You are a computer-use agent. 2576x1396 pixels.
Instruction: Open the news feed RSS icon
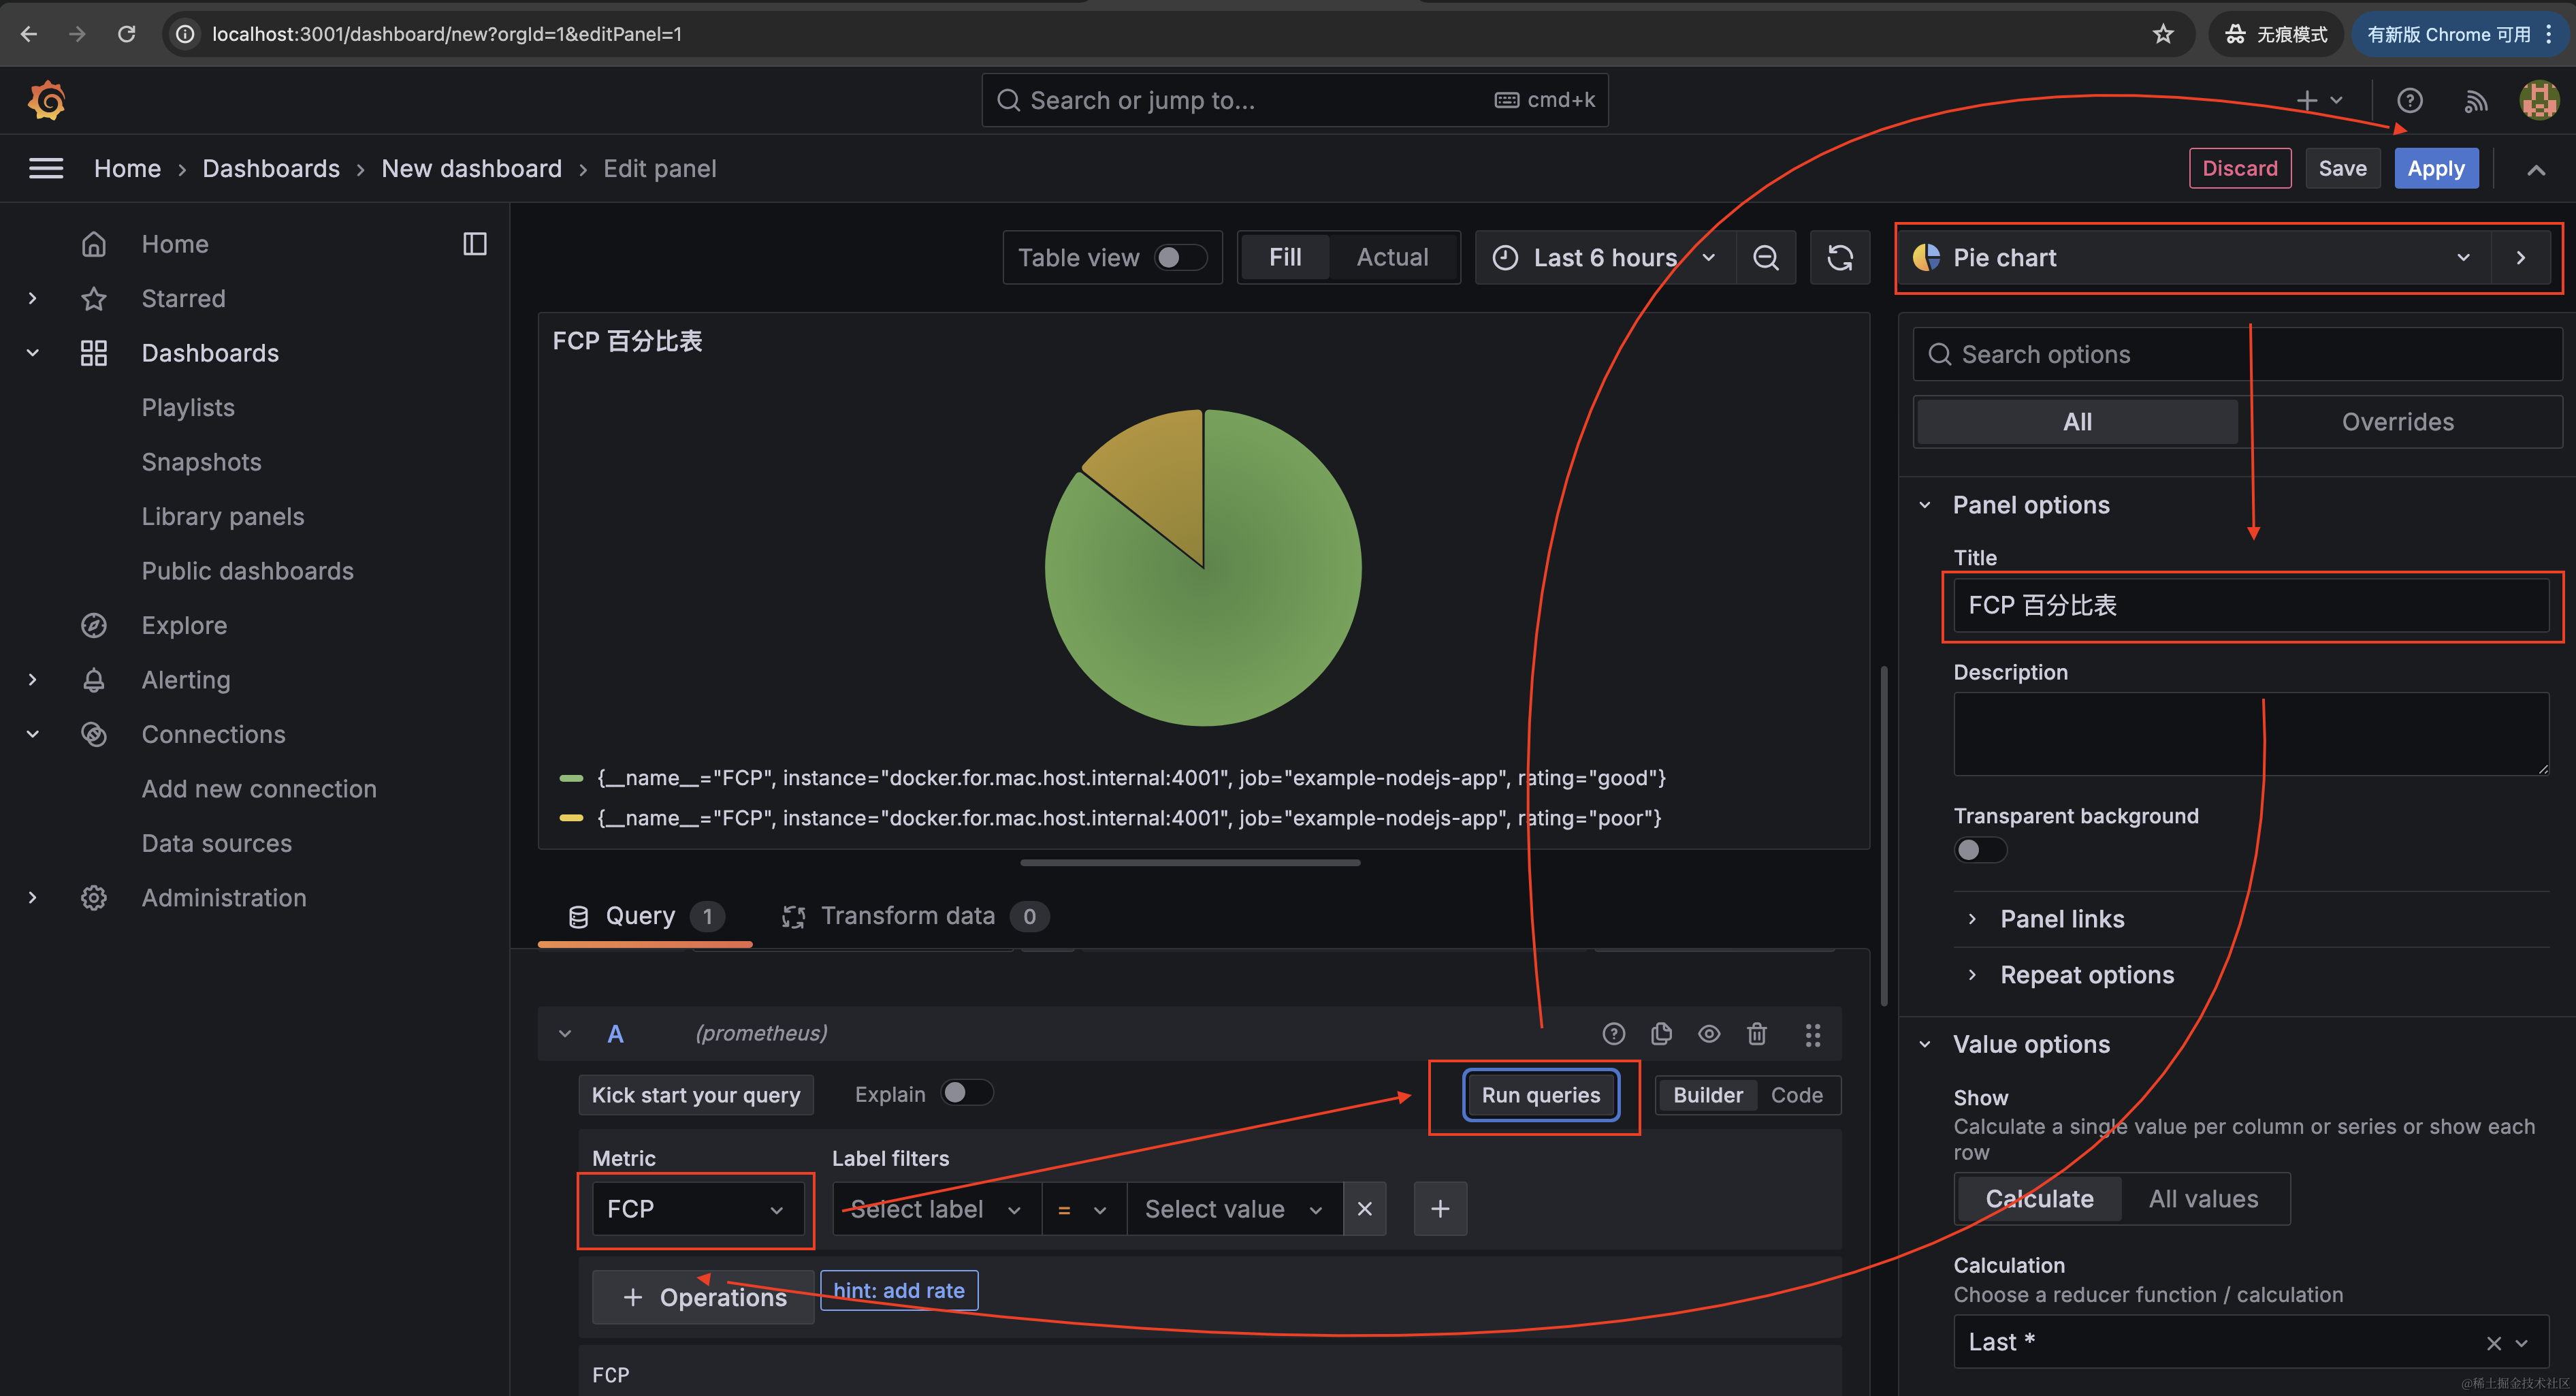(x=2475, y=101)
